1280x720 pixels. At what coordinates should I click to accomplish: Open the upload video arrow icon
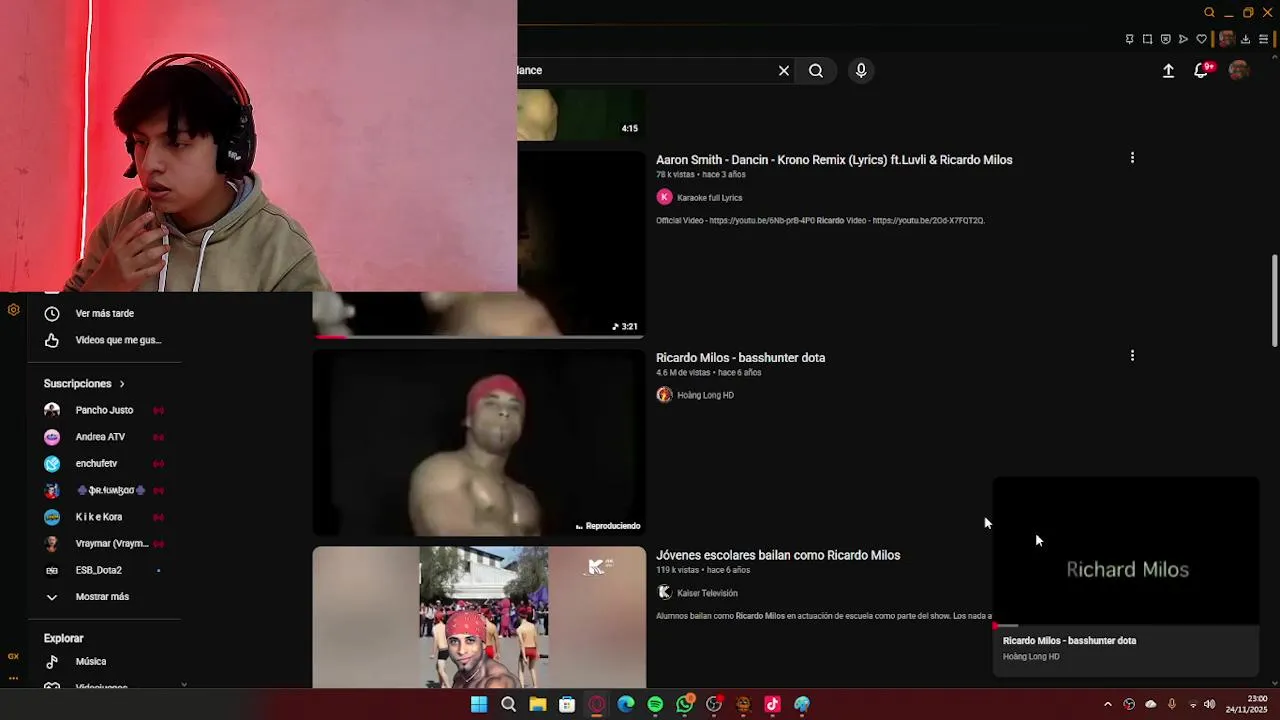point(1168,71)
